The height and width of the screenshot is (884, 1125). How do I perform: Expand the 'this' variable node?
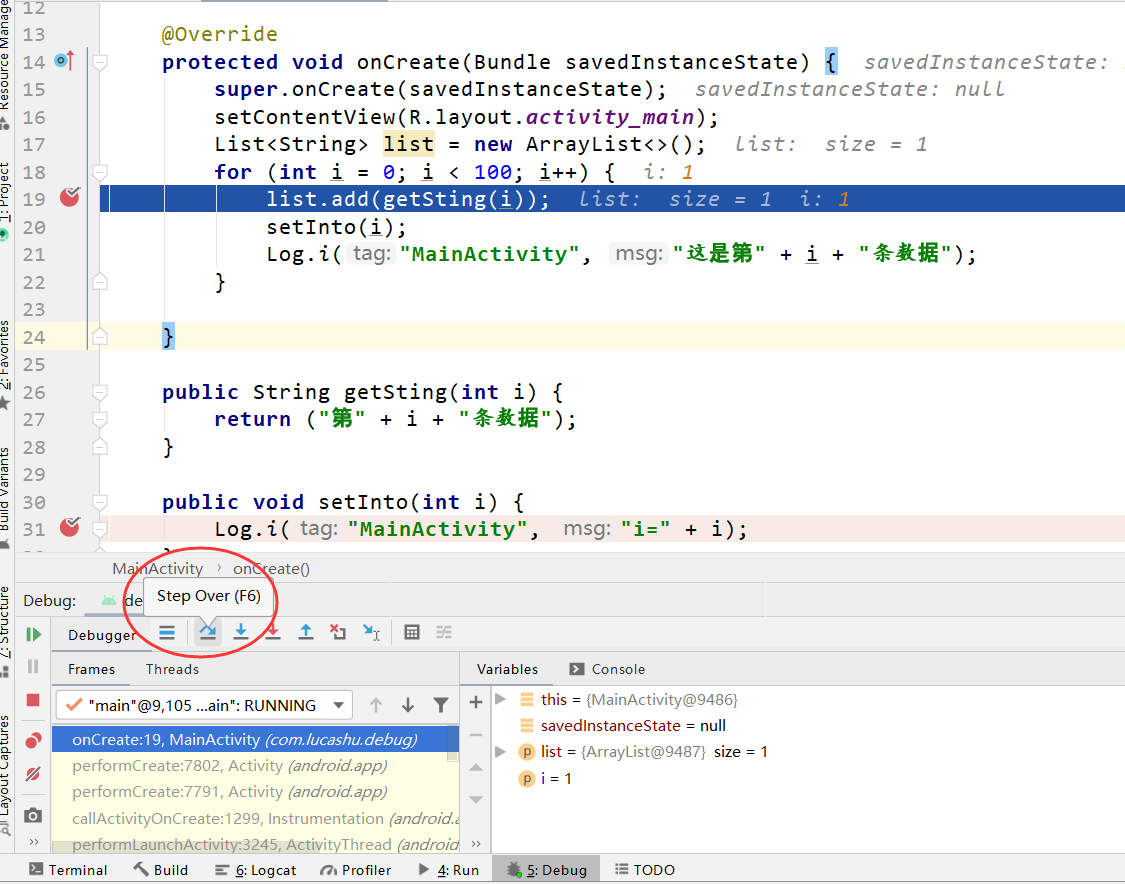pos(501,699)
